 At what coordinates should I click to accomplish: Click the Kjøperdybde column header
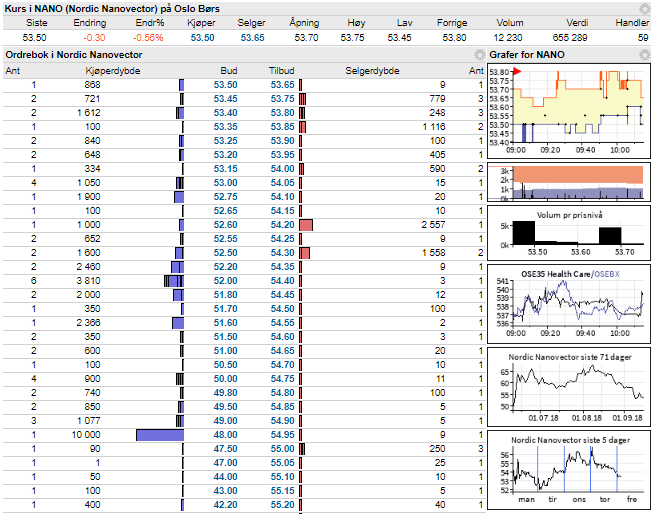pos(113,71)
